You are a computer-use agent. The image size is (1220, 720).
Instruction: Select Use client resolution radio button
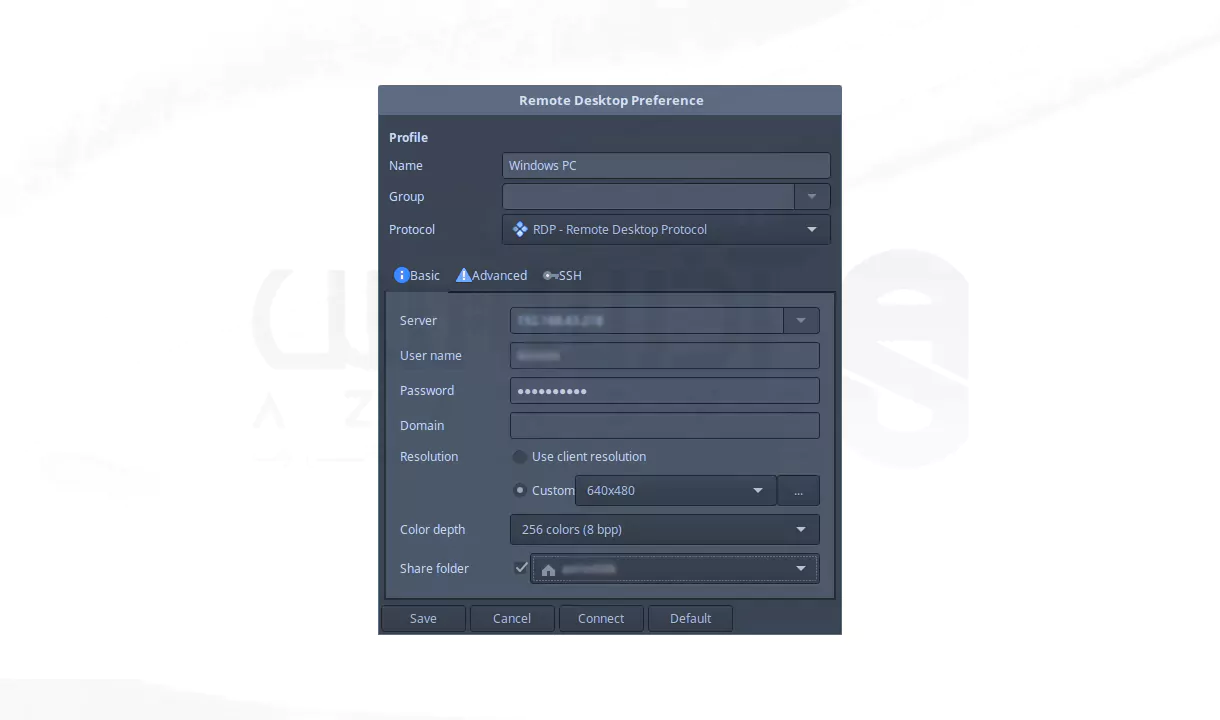tap(520, 457)
